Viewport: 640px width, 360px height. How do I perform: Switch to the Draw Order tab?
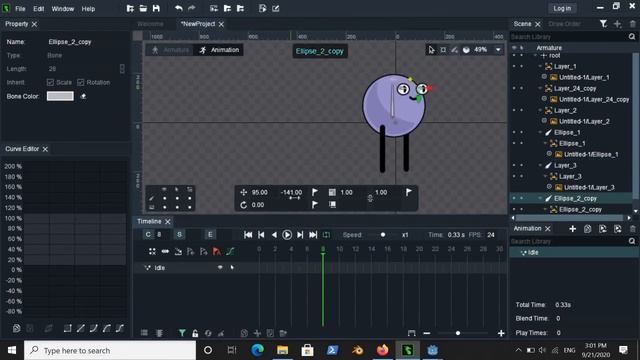pyautogui.click(x=565, y=24)
